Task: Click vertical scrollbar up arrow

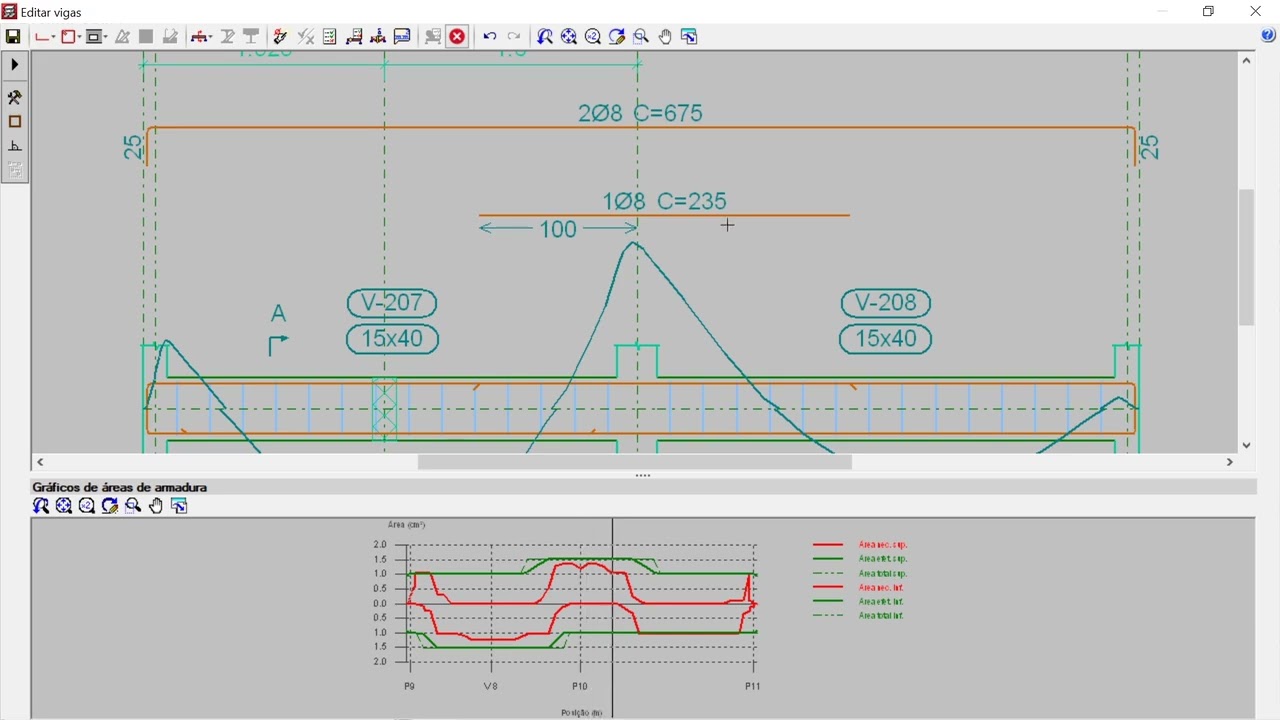Action: (1247, 61)
